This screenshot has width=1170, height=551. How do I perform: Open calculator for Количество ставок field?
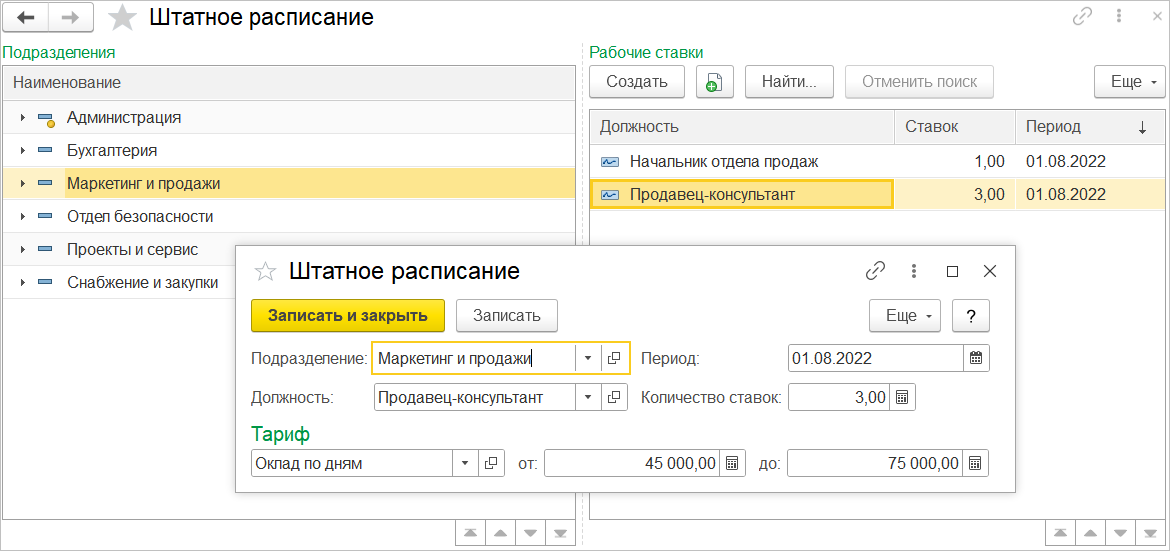point(902,397)
